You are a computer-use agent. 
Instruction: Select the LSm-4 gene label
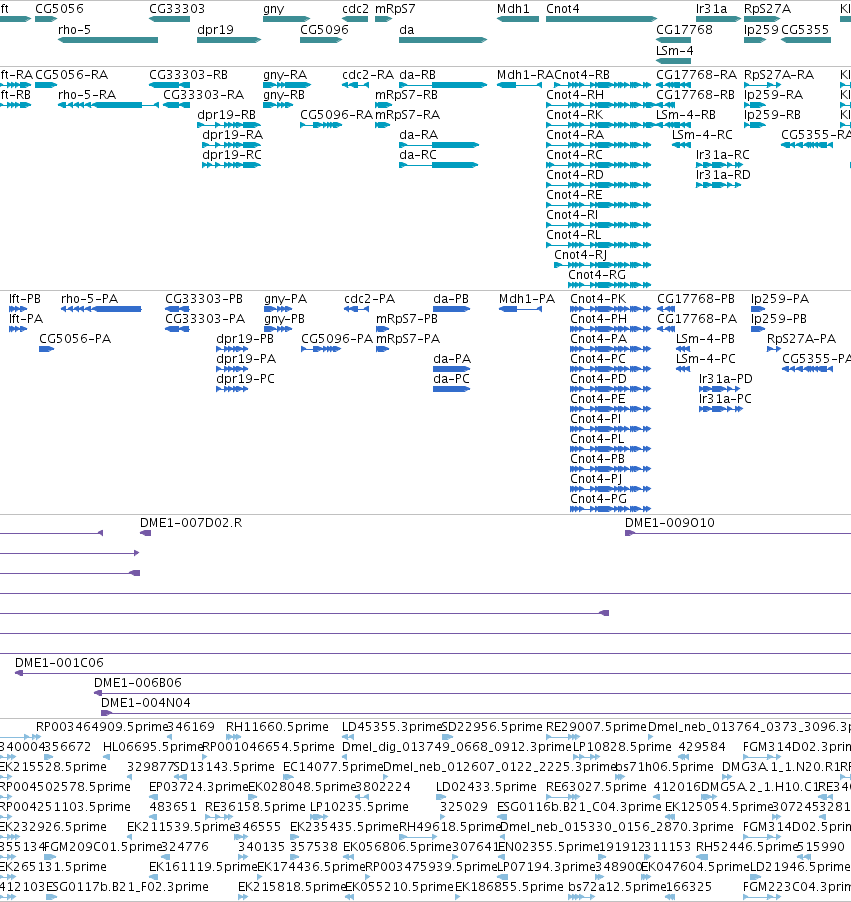click(x=674, y=51)
